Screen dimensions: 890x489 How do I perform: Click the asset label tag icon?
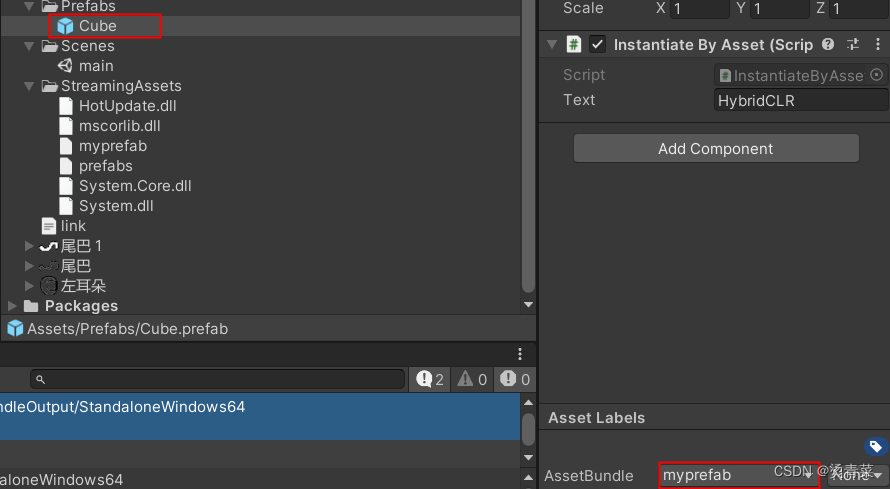(875, 446)
